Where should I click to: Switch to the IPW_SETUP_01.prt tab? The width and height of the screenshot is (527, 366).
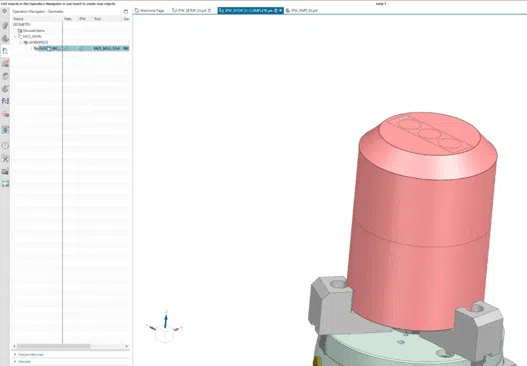(192, 11)
